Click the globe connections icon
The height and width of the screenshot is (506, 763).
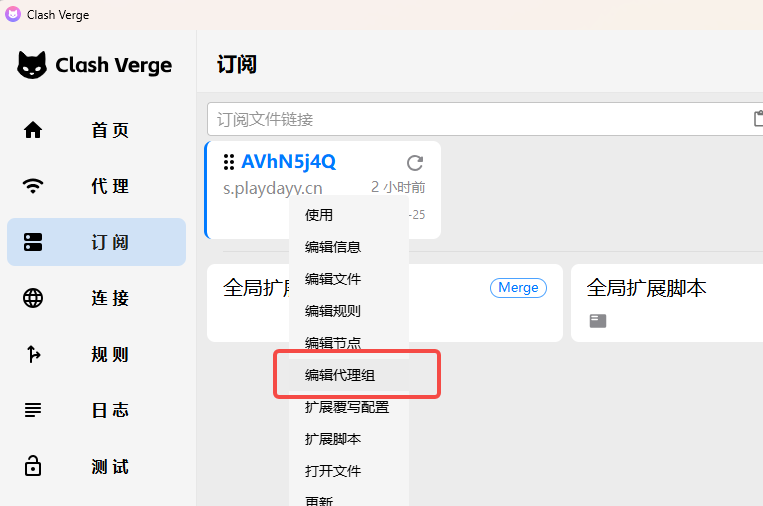coord(33,298)
